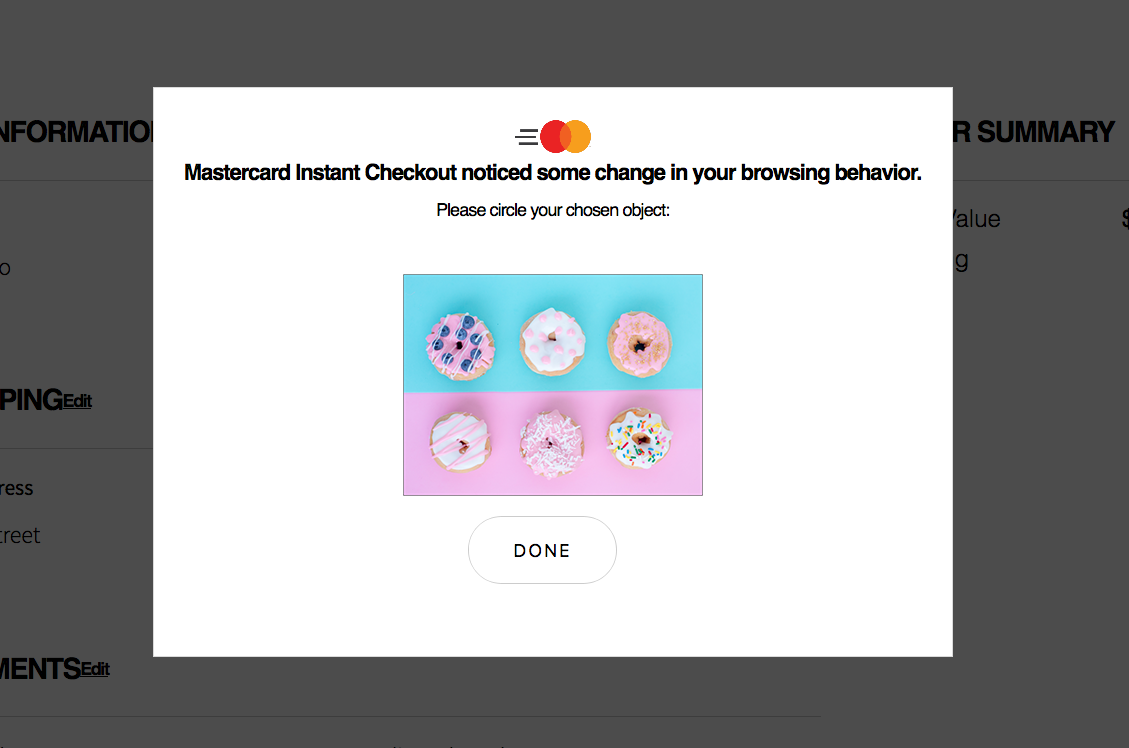Screen dimensions: 1129x748
Task: Click the DONE button
Action: (542, 550)
